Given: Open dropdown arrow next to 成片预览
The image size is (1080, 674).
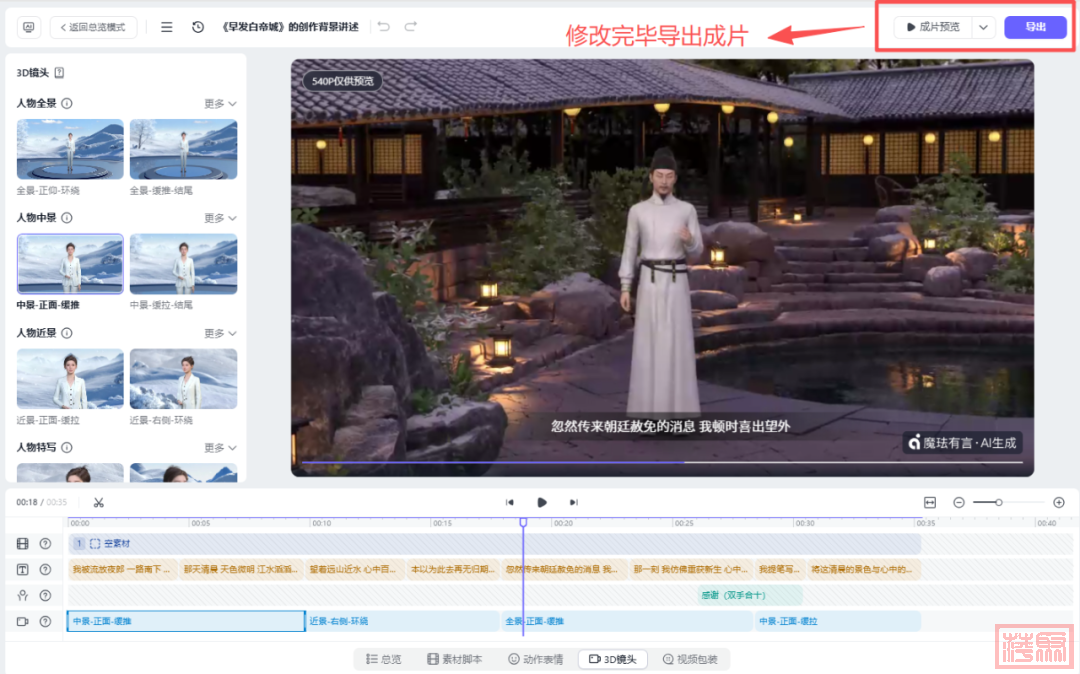Looking at the screenshot, I should [x=983, y=27].
